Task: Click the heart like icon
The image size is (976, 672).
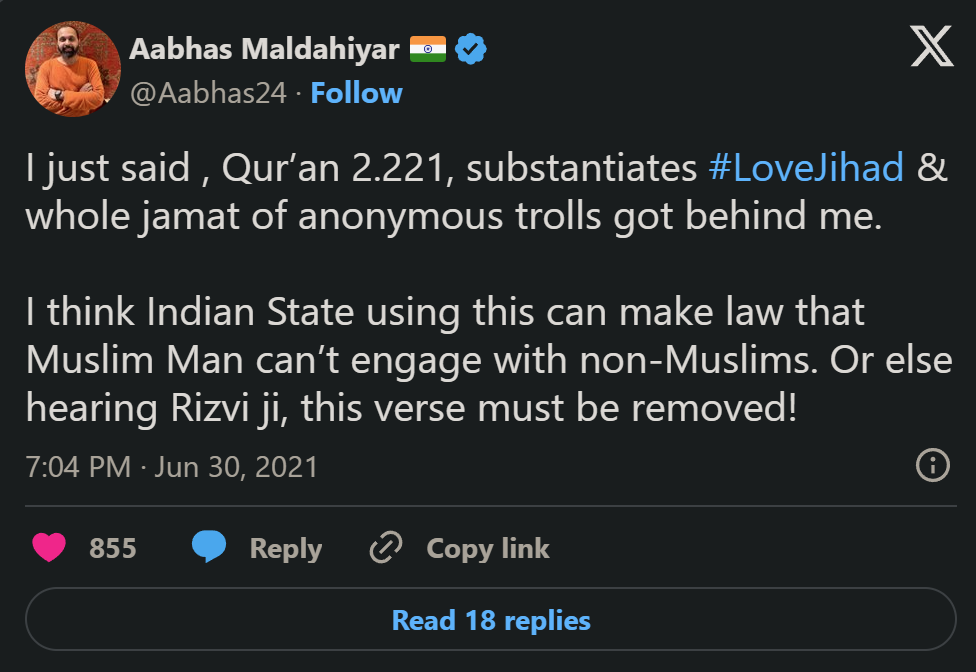Action: coord(49,548)
